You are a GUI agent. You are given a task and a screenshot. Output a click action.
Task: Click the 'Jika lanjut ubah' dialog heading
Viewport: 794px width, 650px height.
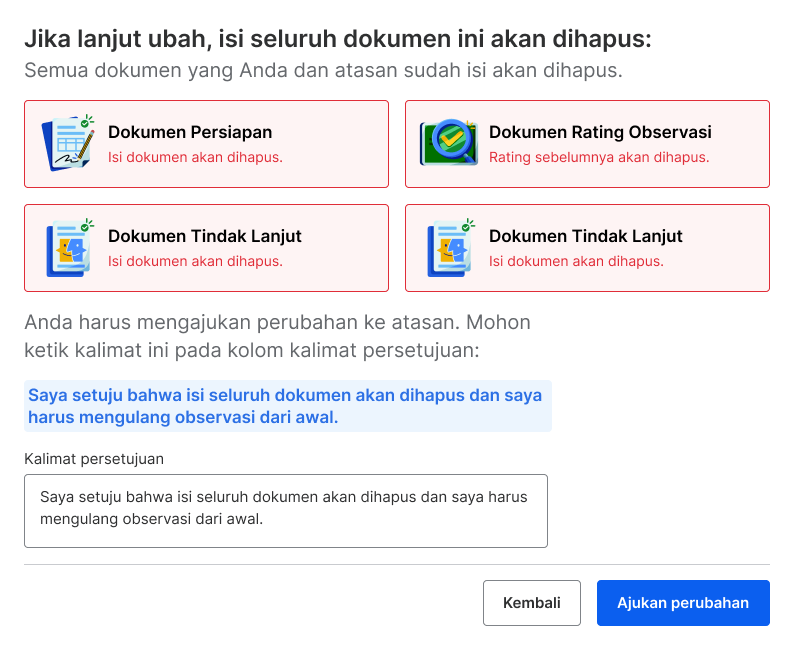(338, 39)
